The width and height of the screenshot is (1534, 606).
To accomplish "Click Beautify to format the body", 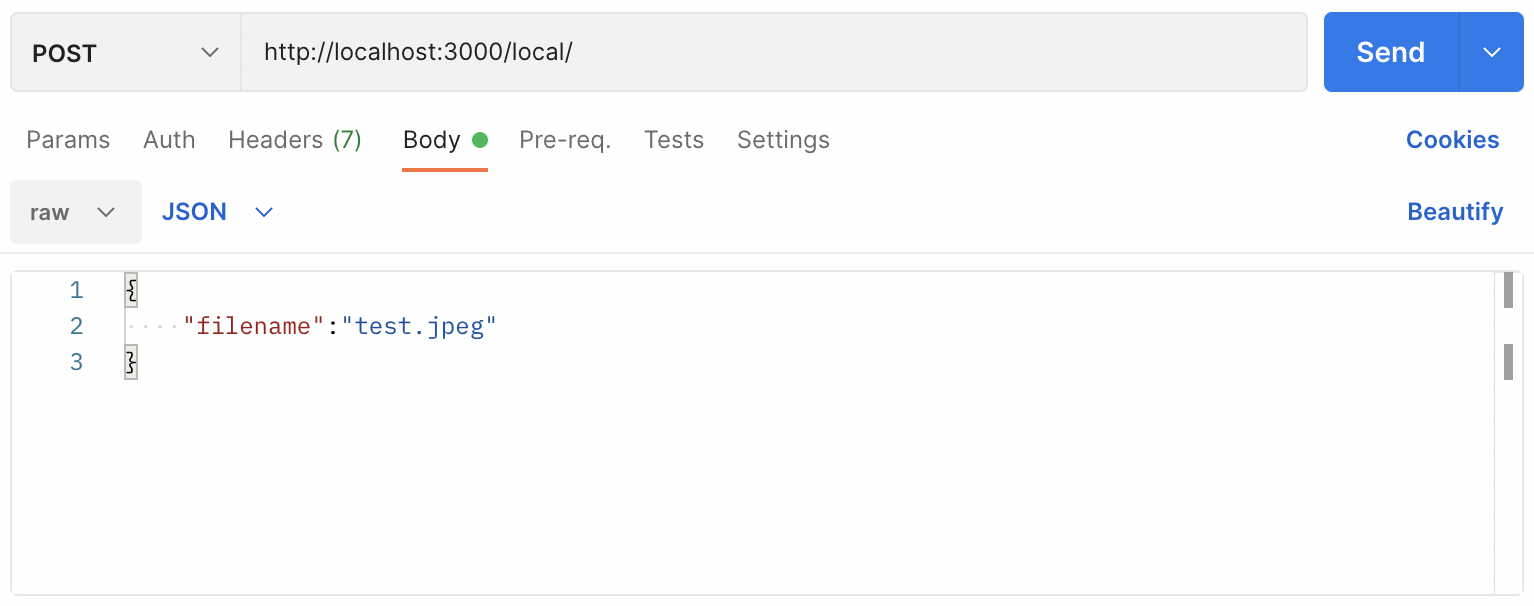I will pyautogui.click(x=1455, y=212).
